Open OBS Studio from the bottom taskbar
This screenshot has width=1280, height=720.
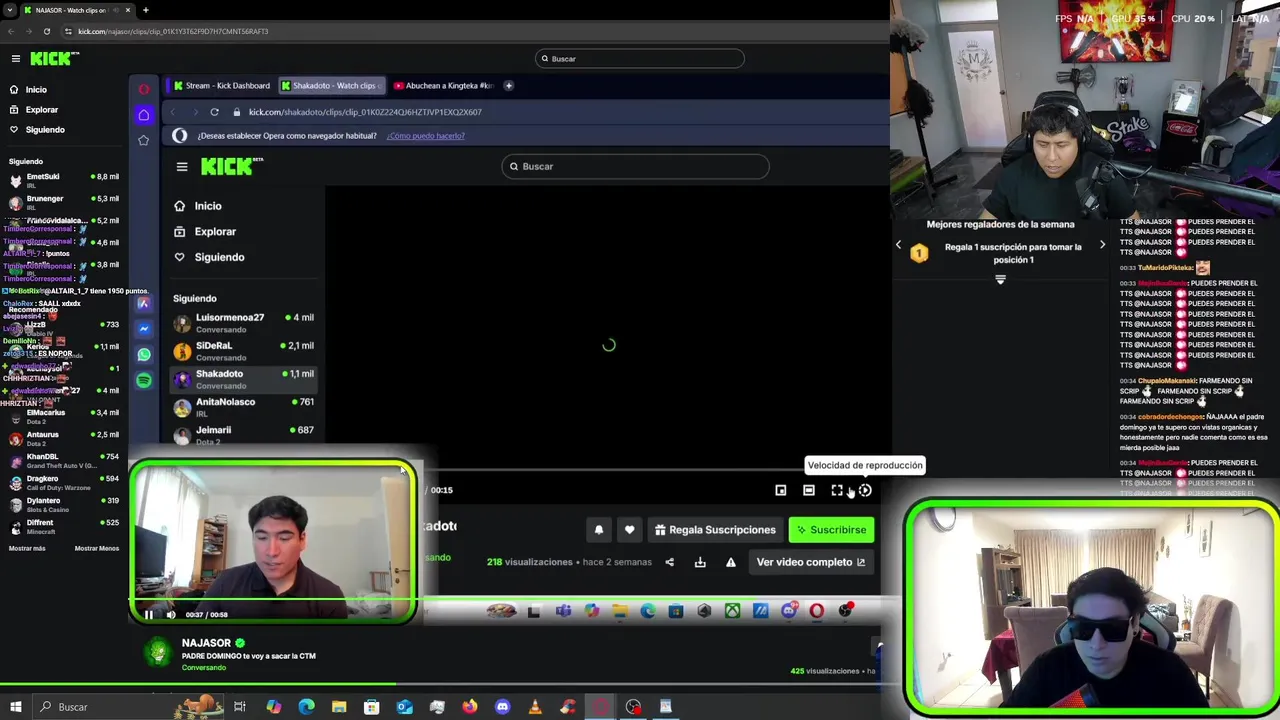tap(633, 707)
